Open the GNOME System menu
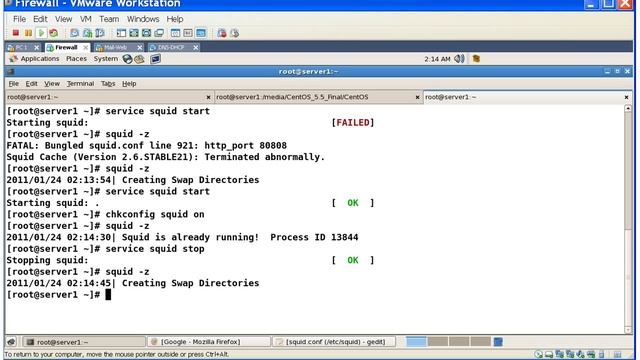 [x=105, y=59]
